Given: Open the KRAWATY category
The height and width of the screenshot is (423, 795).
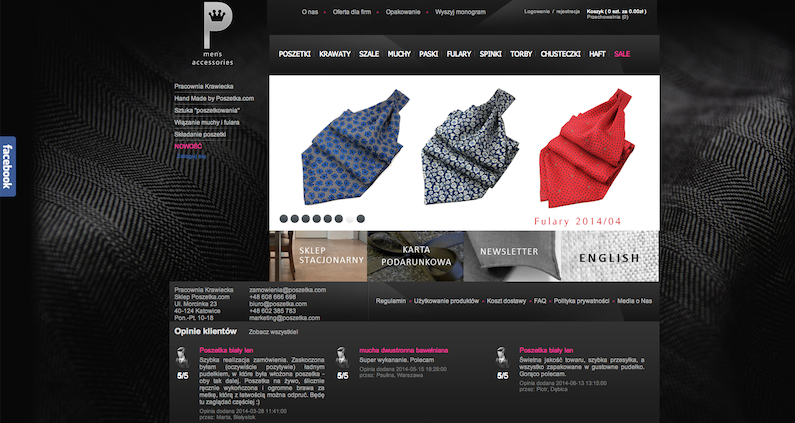Looking at the screenshot, I should click(x=335, y=54).
